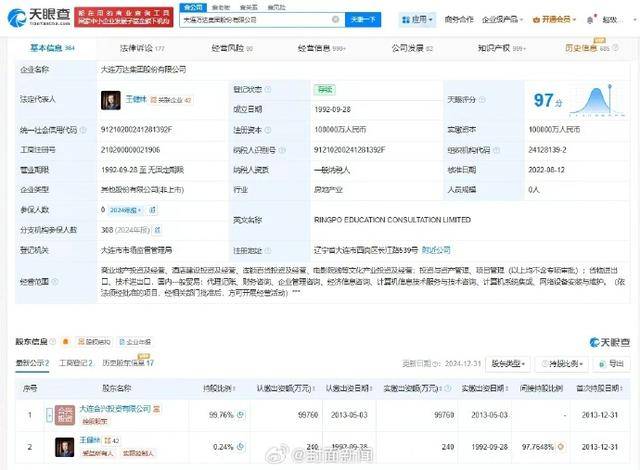Image resolution: width=640 pixels, height=470 pixels.
Task: Click 王健林's portrait photo in legal representative row
Action: point(110,100)
